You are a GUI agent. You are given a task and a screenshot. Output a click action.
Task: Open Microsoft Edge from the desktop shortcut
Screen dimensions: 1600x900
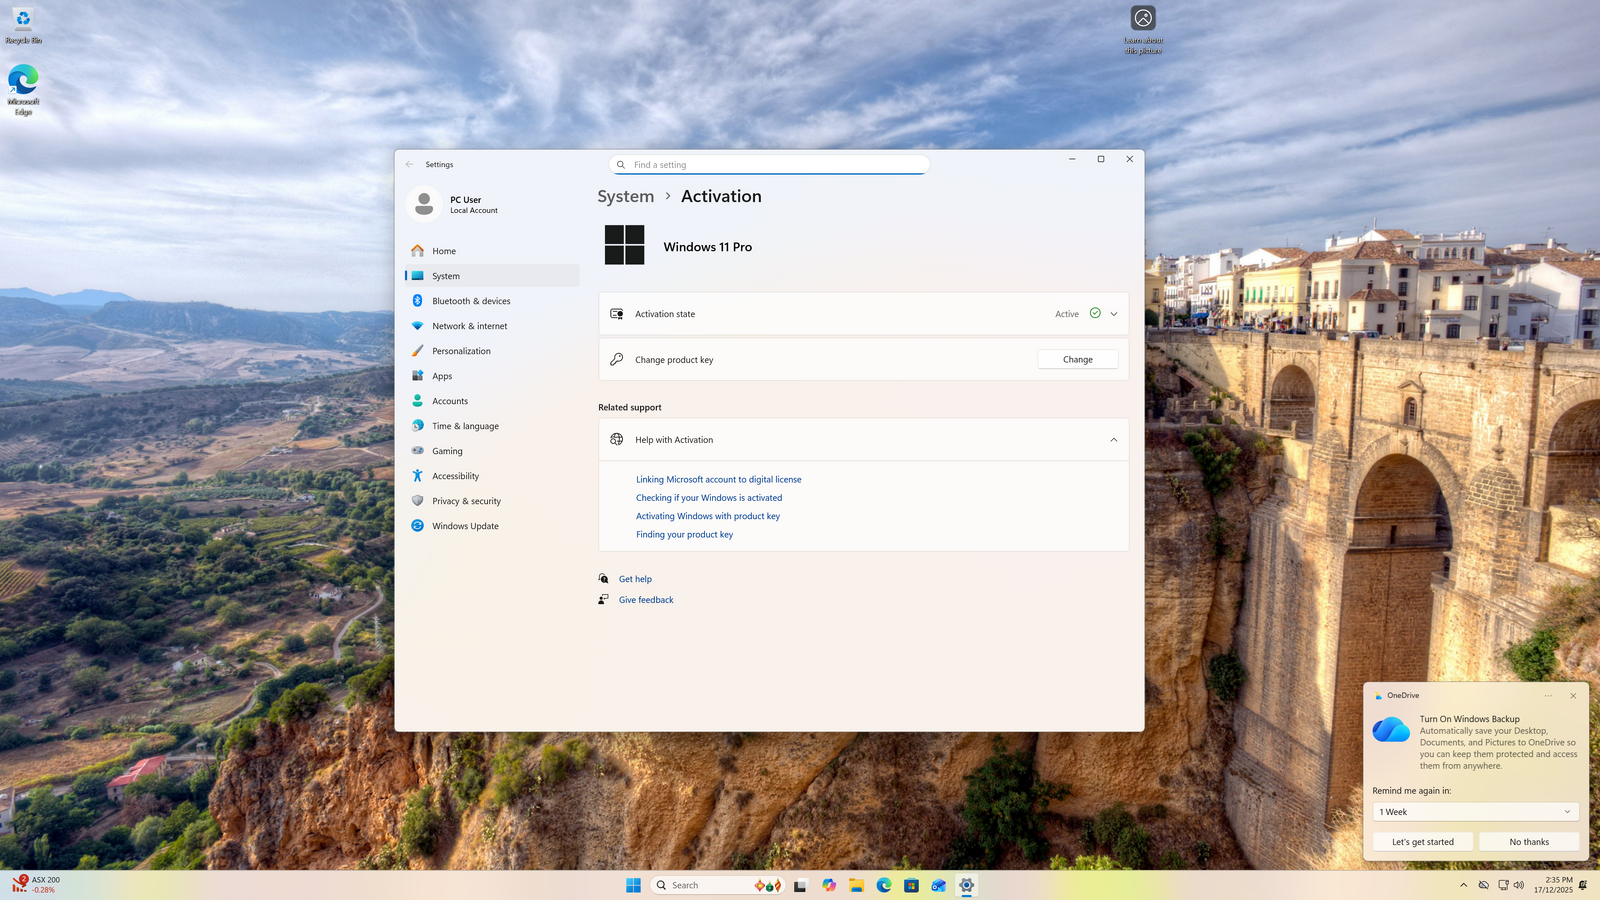click(23, 82)
